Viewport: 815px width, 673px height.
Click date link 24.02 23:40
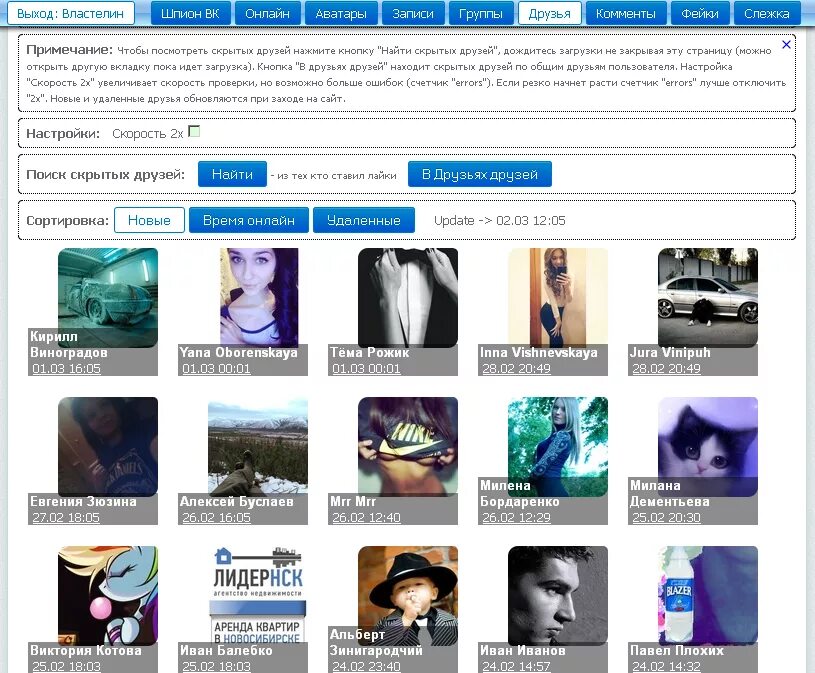(x=366, y=666)
